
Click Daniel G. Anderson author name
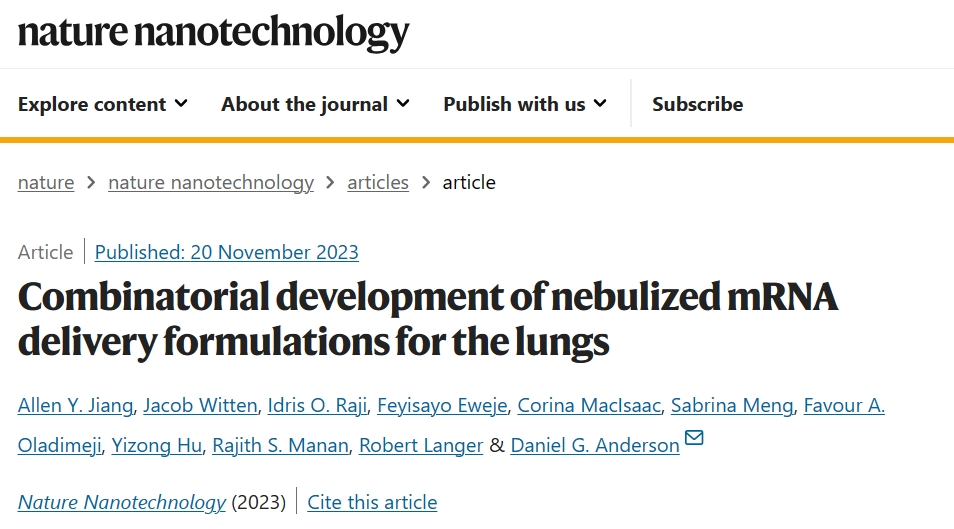595,446
